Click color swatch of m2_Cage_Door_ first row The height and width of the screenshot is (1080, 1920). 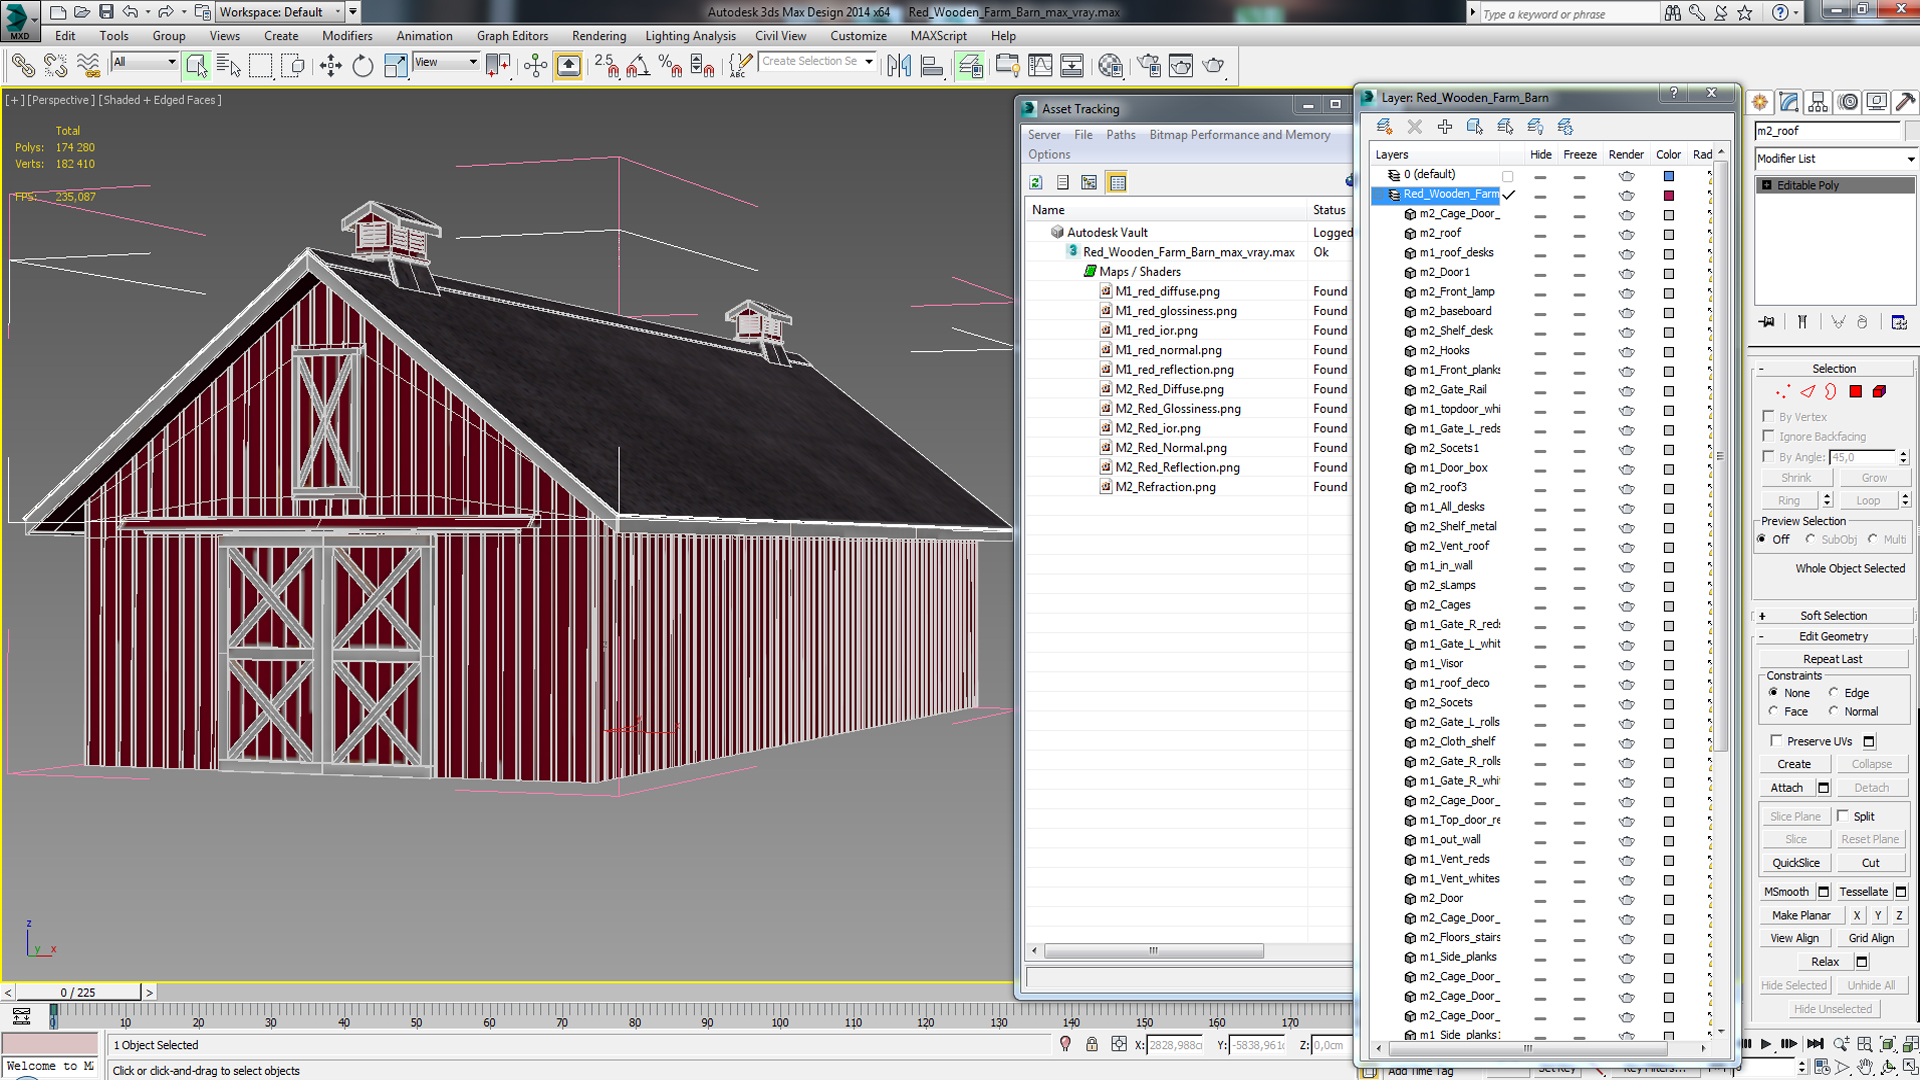1668,215
